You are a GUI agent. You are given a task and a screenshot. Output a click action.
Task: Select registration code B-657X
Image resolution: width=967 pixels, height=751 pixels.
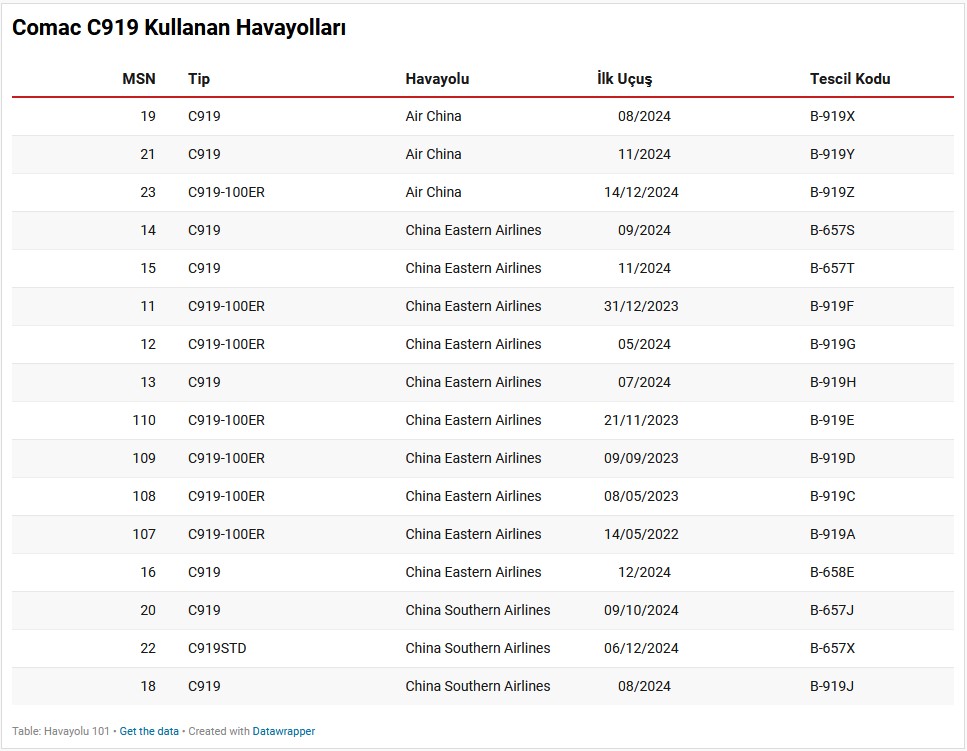[x=832, y=649]
